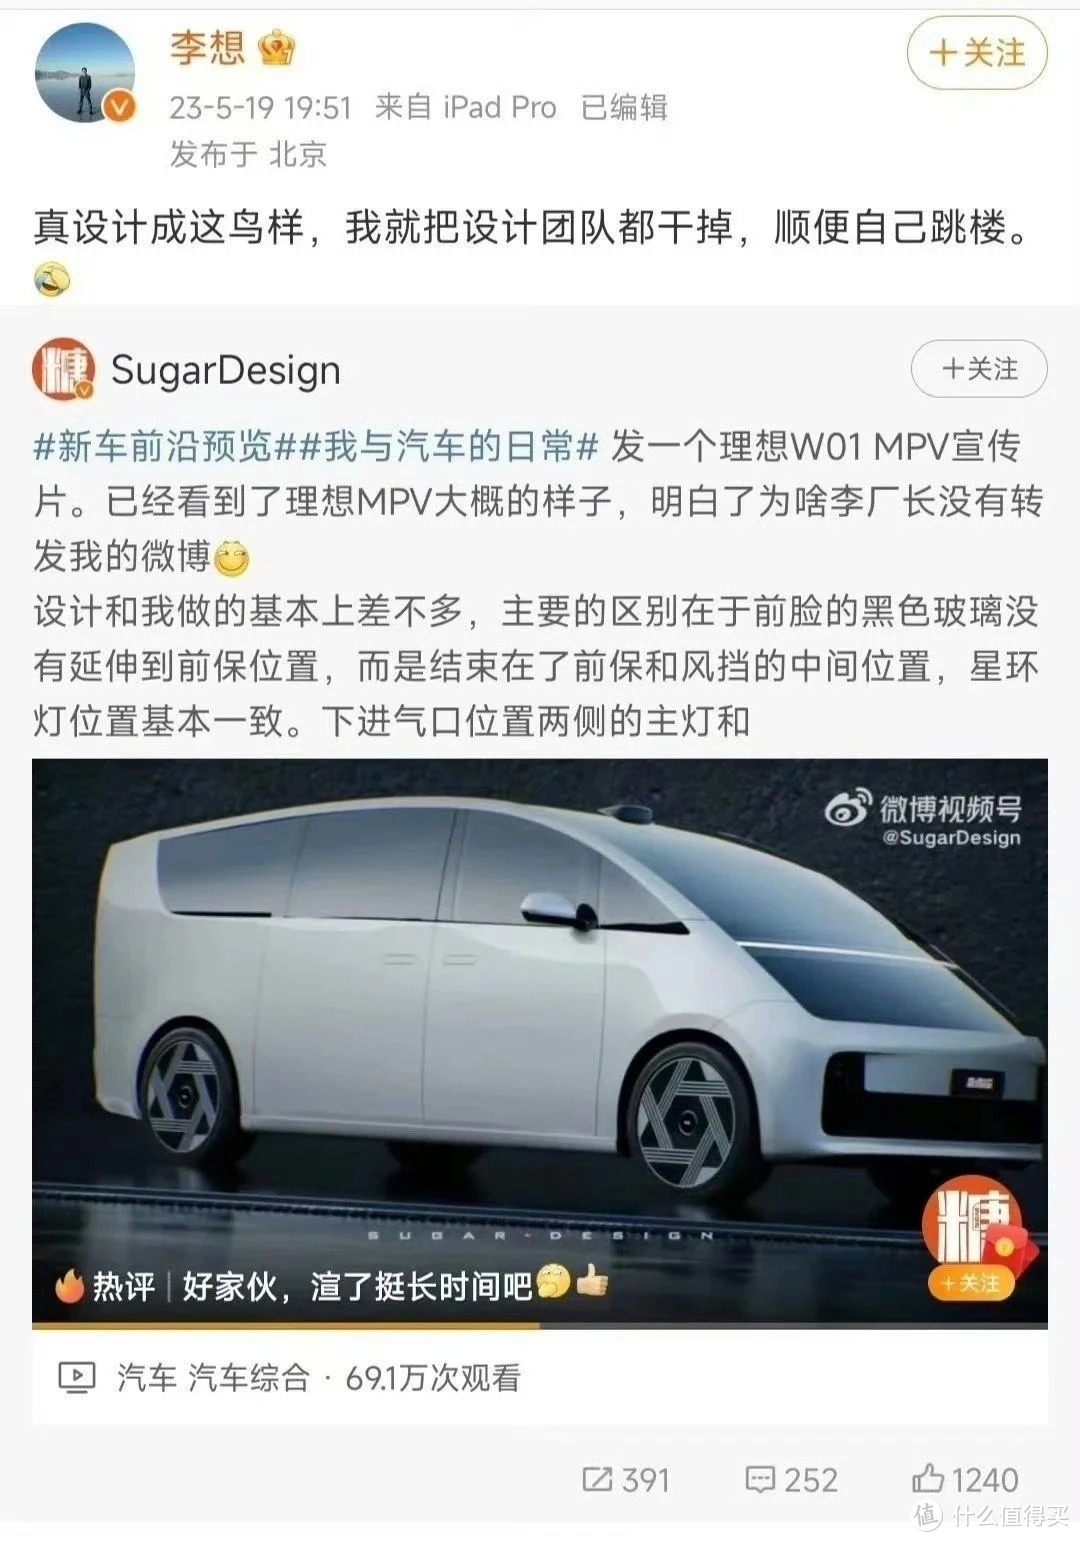Open Li Xiang's profile avatar
The height and width of the screenshot is (1542, 1080).
pyautogui.click(x=86, y=75)
